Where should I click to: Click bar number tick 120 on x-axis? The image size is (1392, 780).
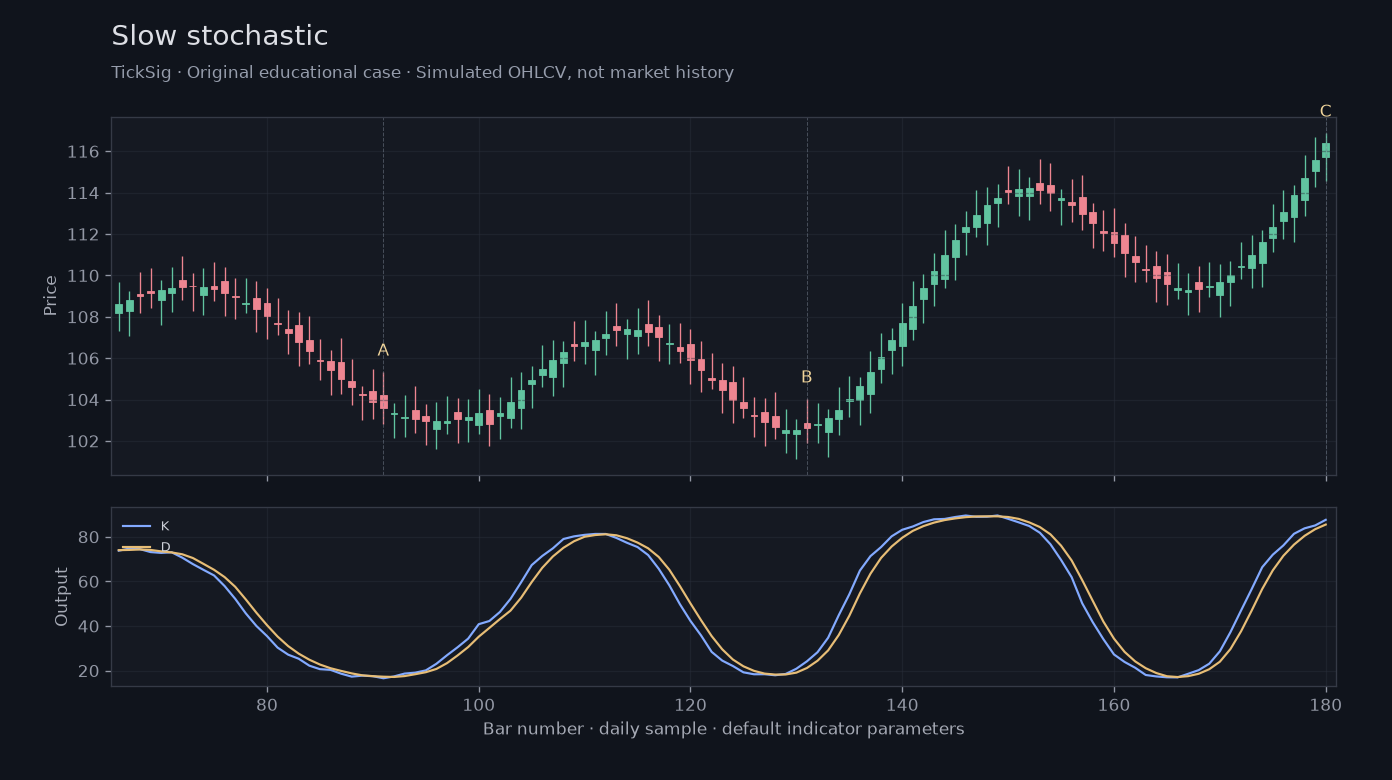(x=690, y=704)
